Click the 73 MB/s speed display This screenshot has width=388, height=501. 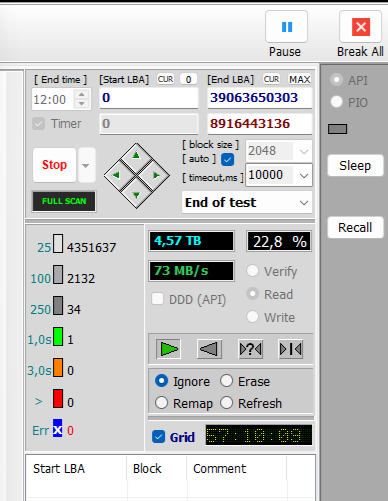(192, 271)
